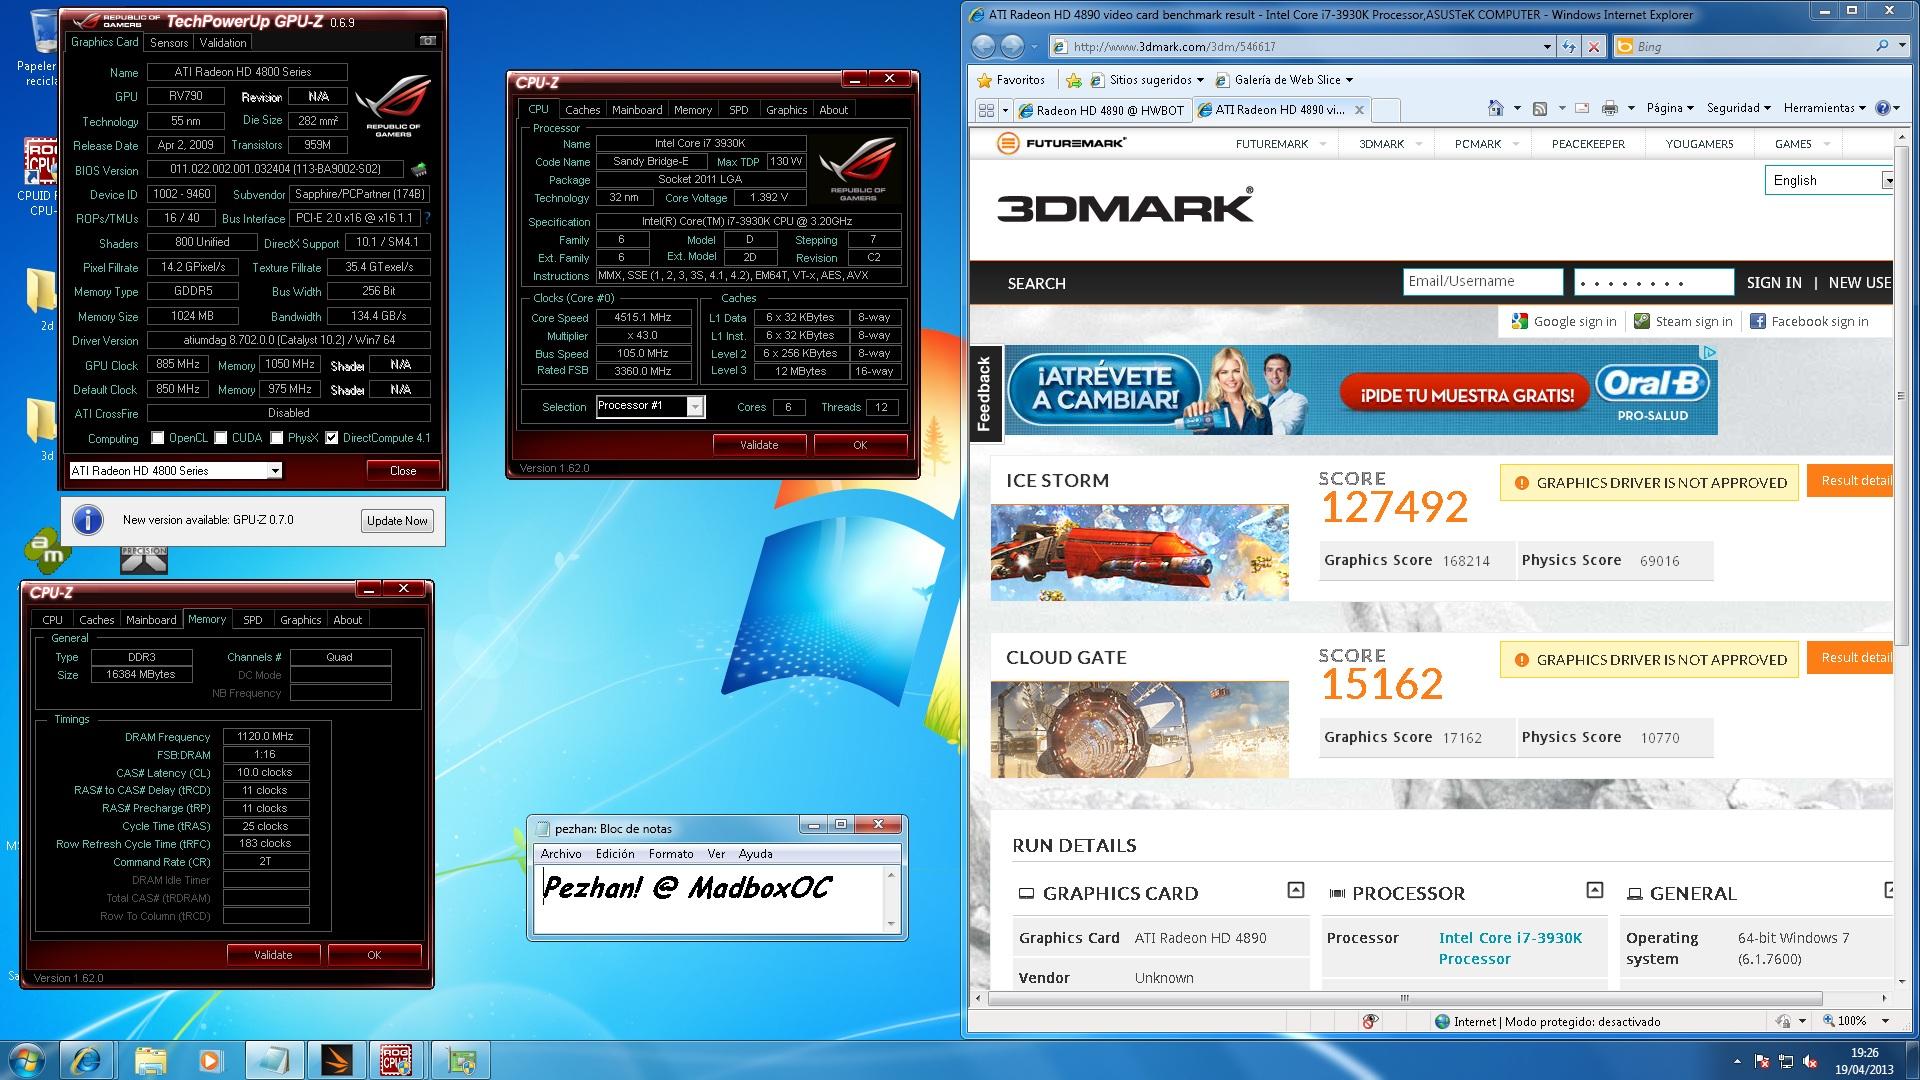The width and height of the screenshot is (1920, 1080).
Task: Go back in Internet Explorer
Action: (984, 46)
